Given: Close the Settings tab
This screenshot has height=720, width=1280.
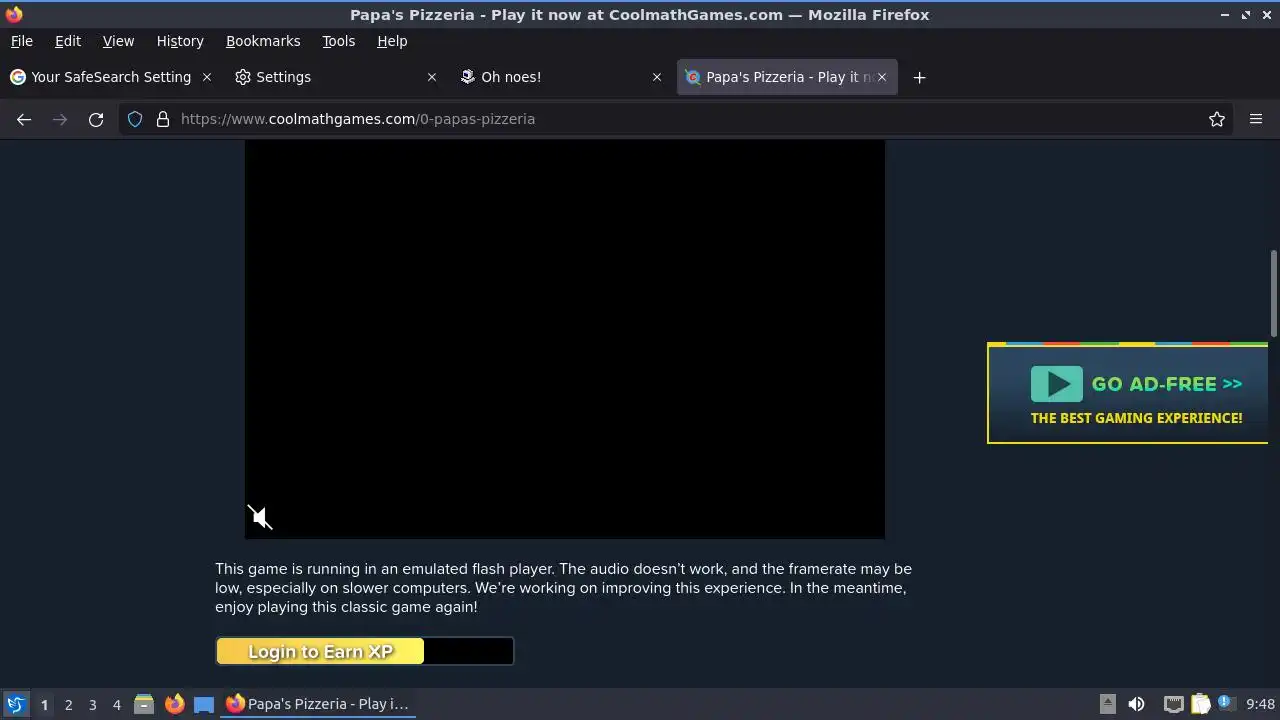Looking at the screenshot, I should [432, 77].
